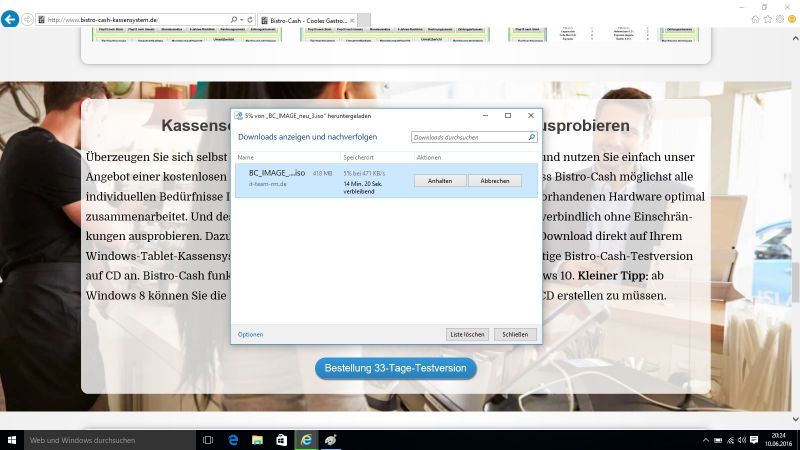Maximize the download manager dialog
This screenshot has width=800, height=450.
click(508, 116)
